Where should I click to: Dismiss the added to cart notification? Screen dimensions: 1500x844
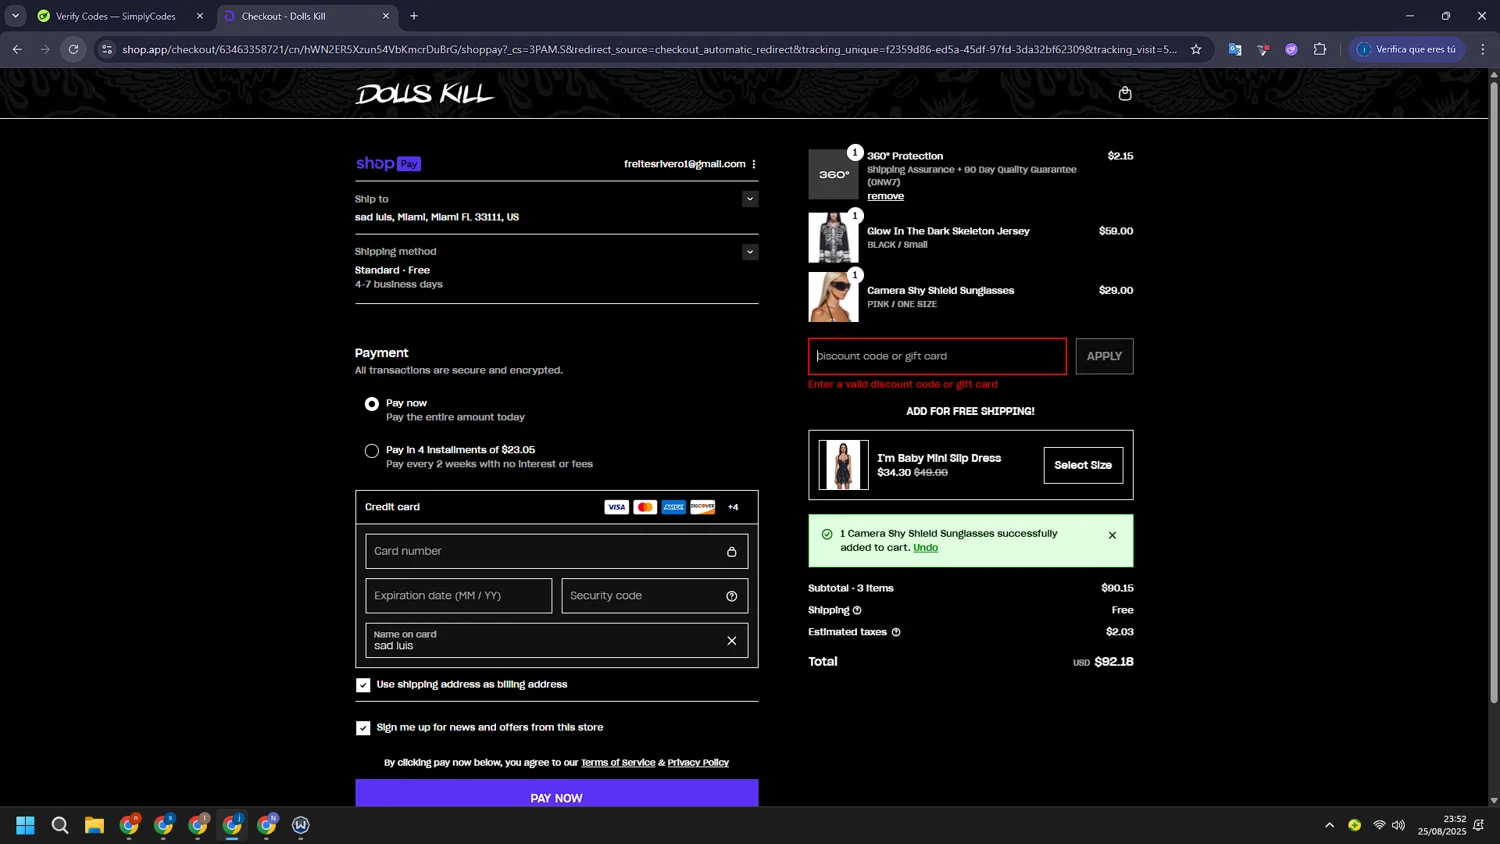click(x=1112, y=535)
